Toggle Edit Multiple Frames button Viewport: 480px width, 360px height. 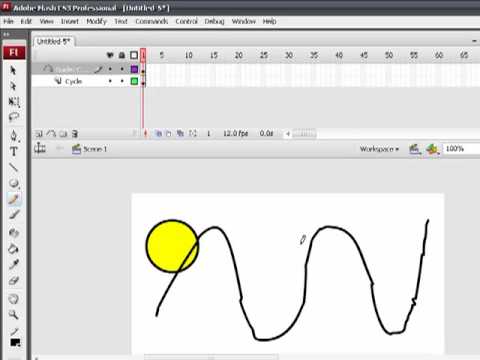point(180,134)
